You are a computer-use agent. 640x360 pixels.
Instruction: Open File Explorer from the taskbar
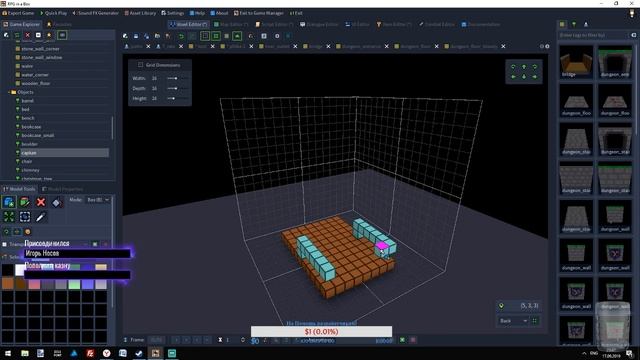pyautogui.click(x=25, y=353)
